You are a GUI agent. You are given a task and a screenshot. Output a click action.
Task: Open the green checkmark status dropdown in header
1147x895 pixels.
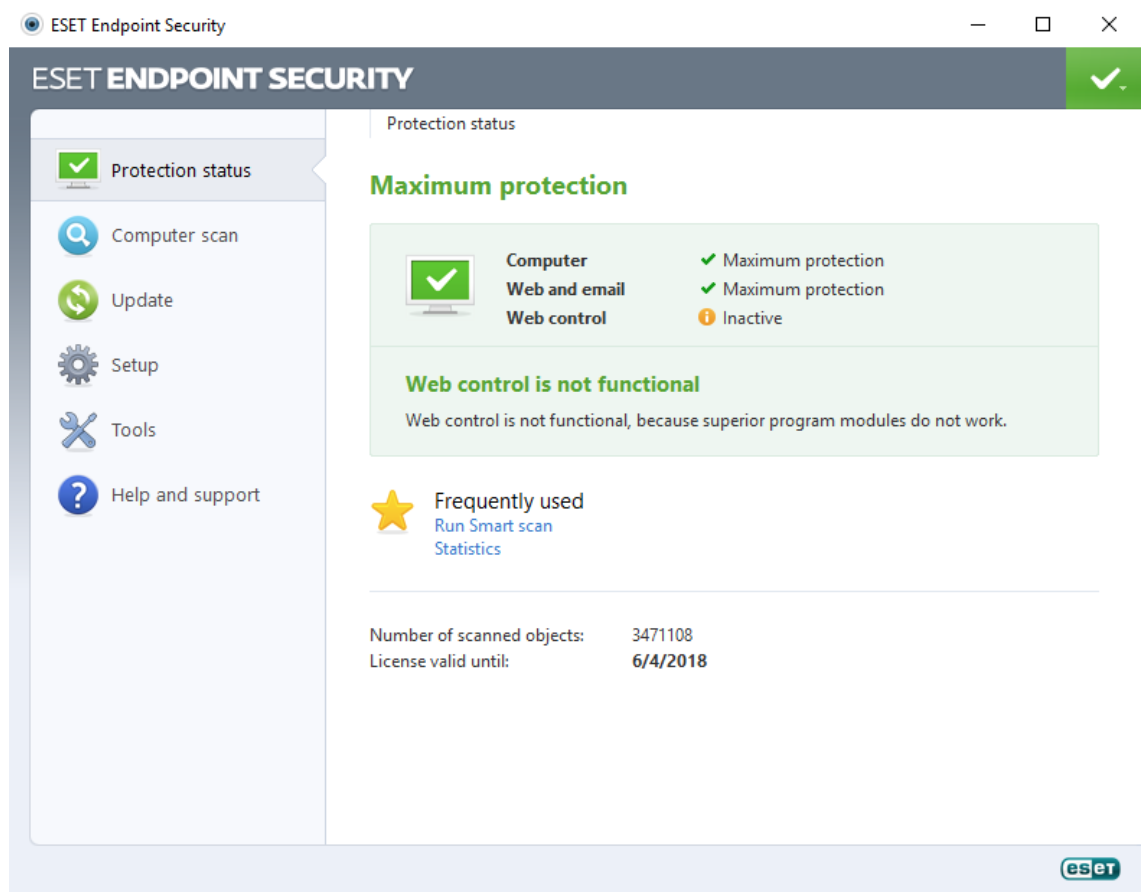(1103, 78)
